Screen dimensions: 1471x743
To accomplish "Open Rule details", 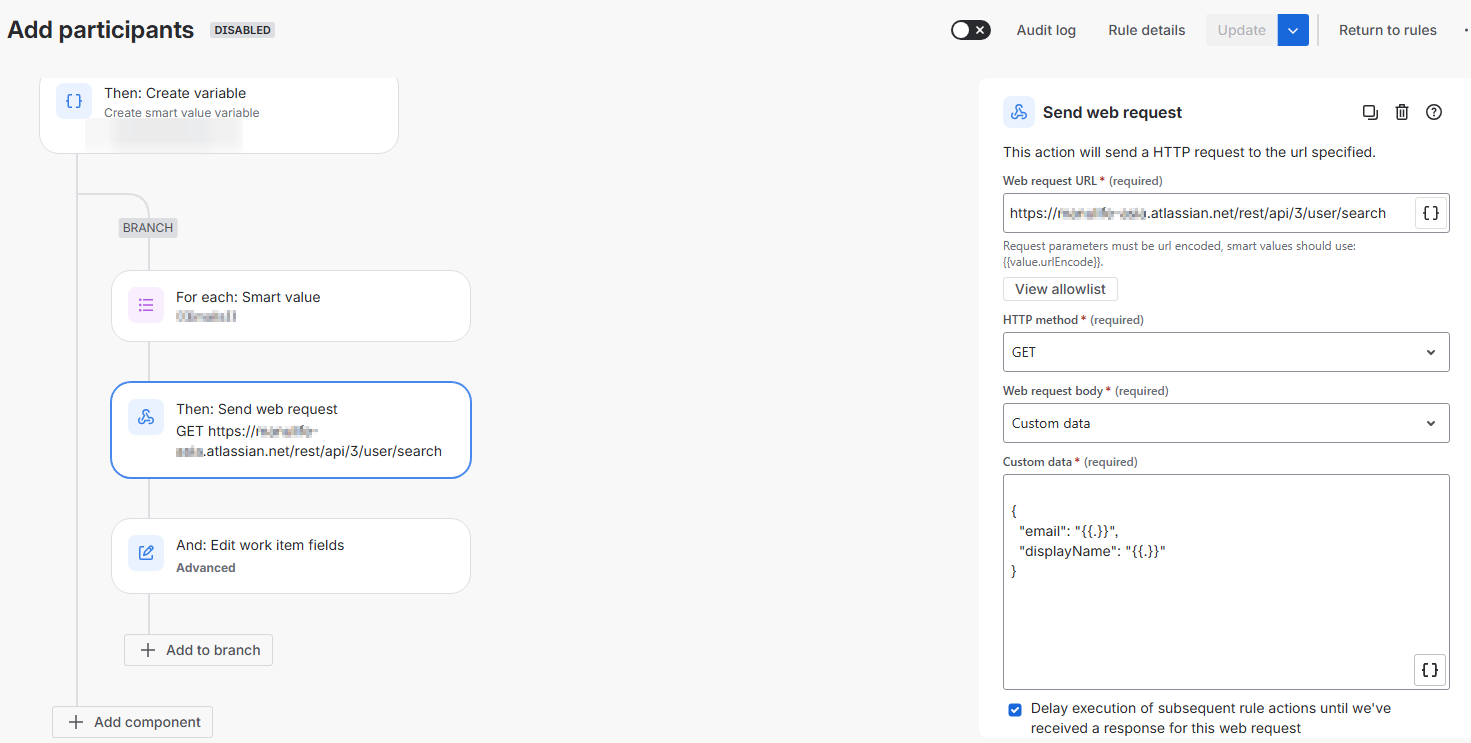I will tap(1146, 30).
